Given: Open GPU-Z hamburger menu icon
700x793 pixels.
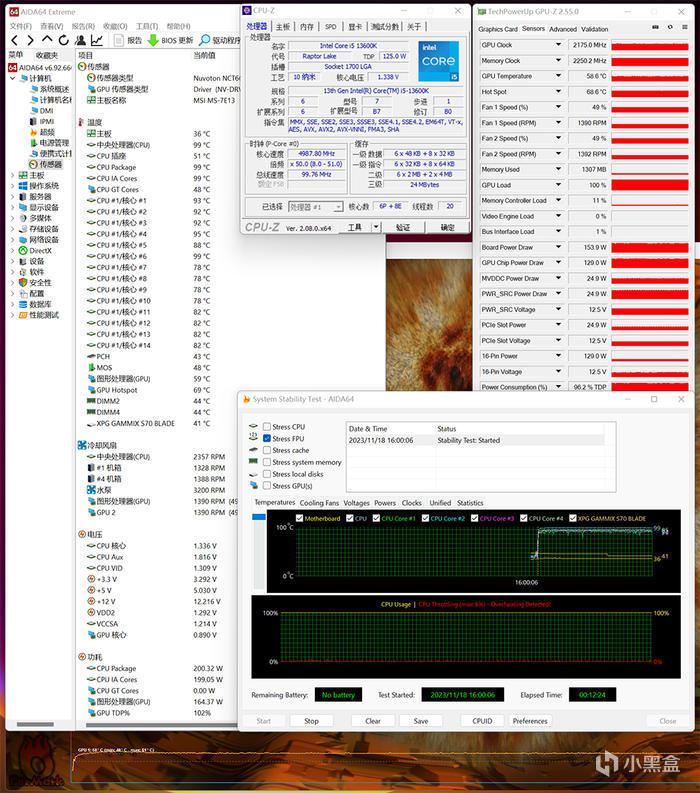Looking at the screenshot, I should tap(684, 27).
